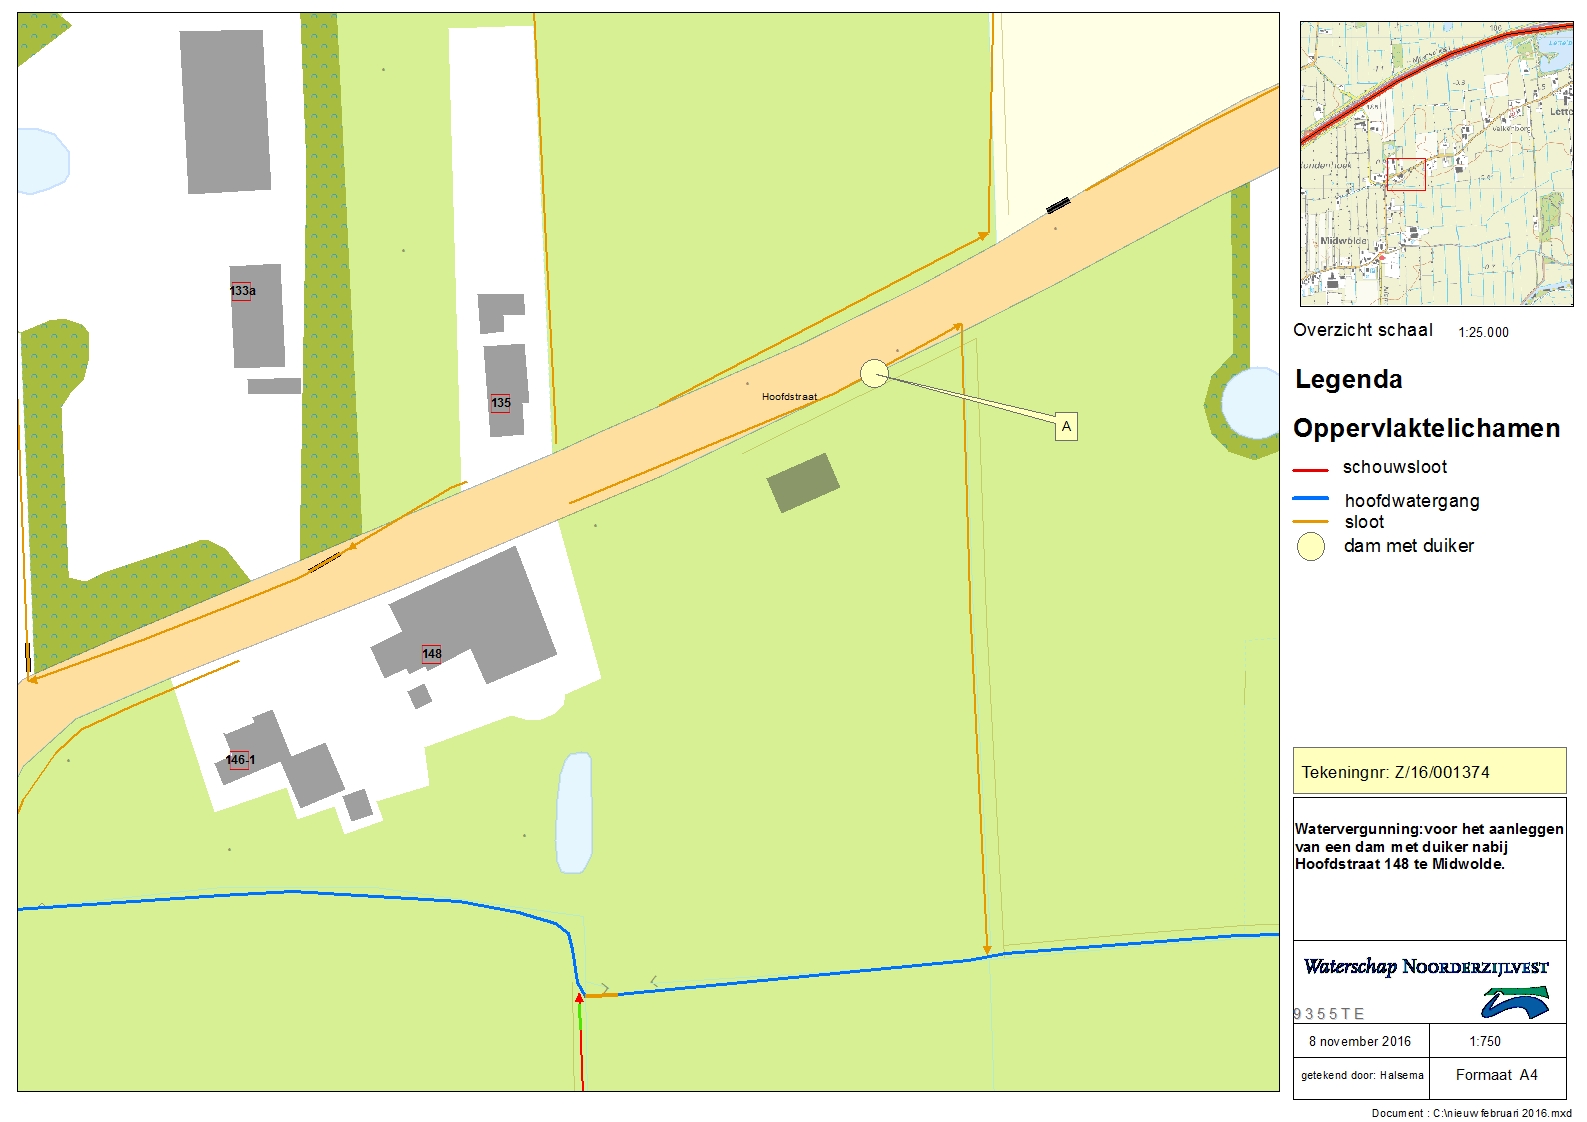
Task: Select the Formaat A4 cell
Action: click(x=1496, y=1075)
